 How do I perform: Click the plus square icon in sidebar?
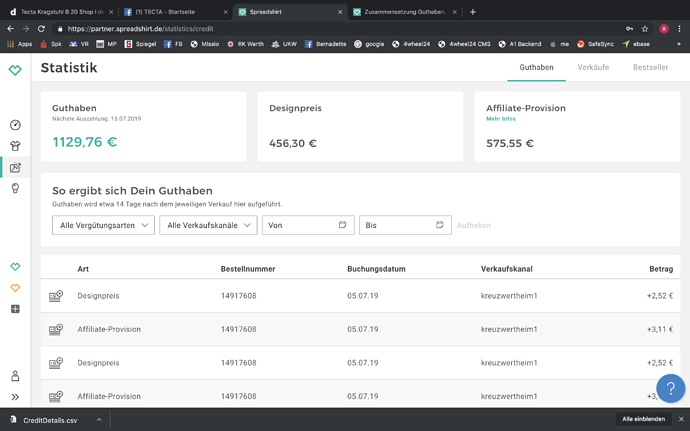(15, 309)
